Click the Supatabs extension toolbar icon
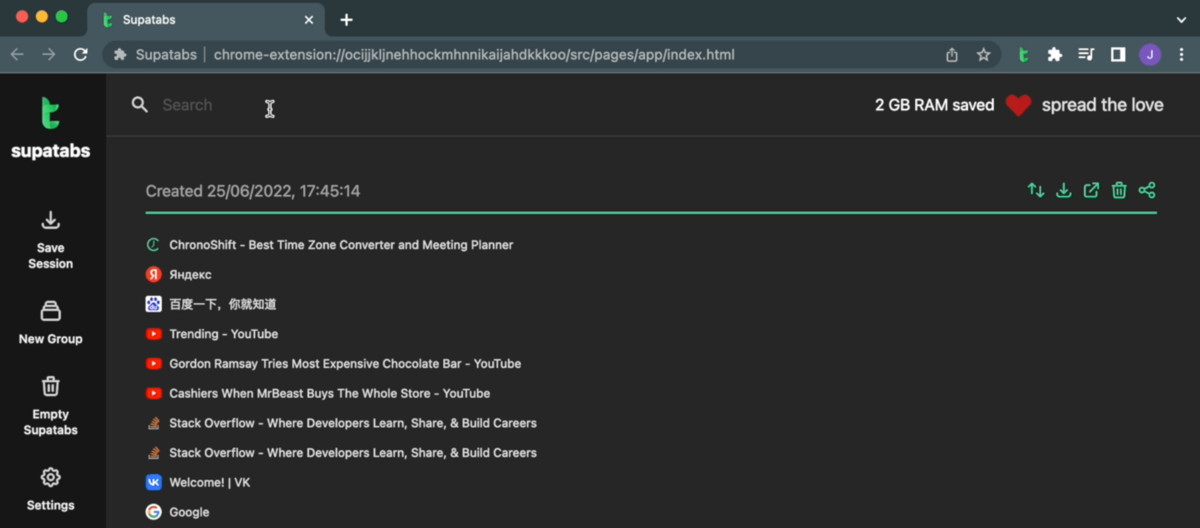The image size is (1200, 528). pyautogui.click(x=1023, y=55)
